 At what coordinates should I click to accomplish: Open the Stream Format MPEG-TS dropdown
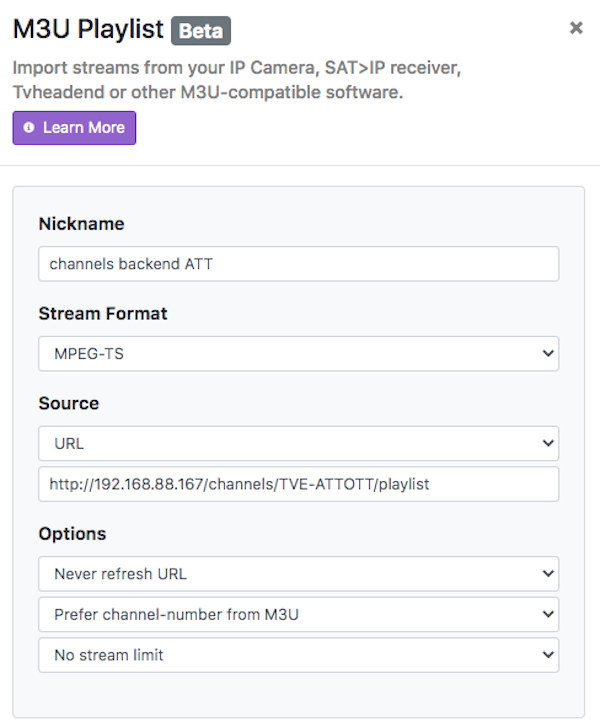[x=298, y=354]
